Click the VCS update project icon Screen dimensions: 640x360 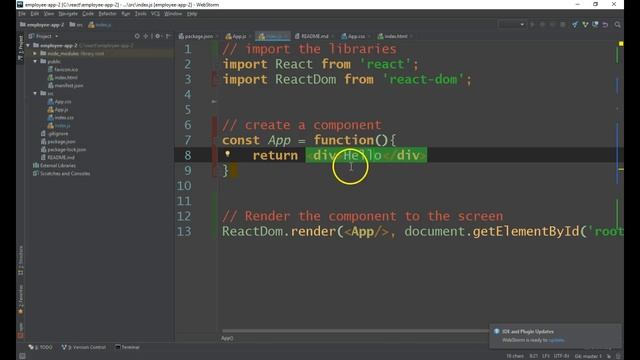(x=575, y=24)
